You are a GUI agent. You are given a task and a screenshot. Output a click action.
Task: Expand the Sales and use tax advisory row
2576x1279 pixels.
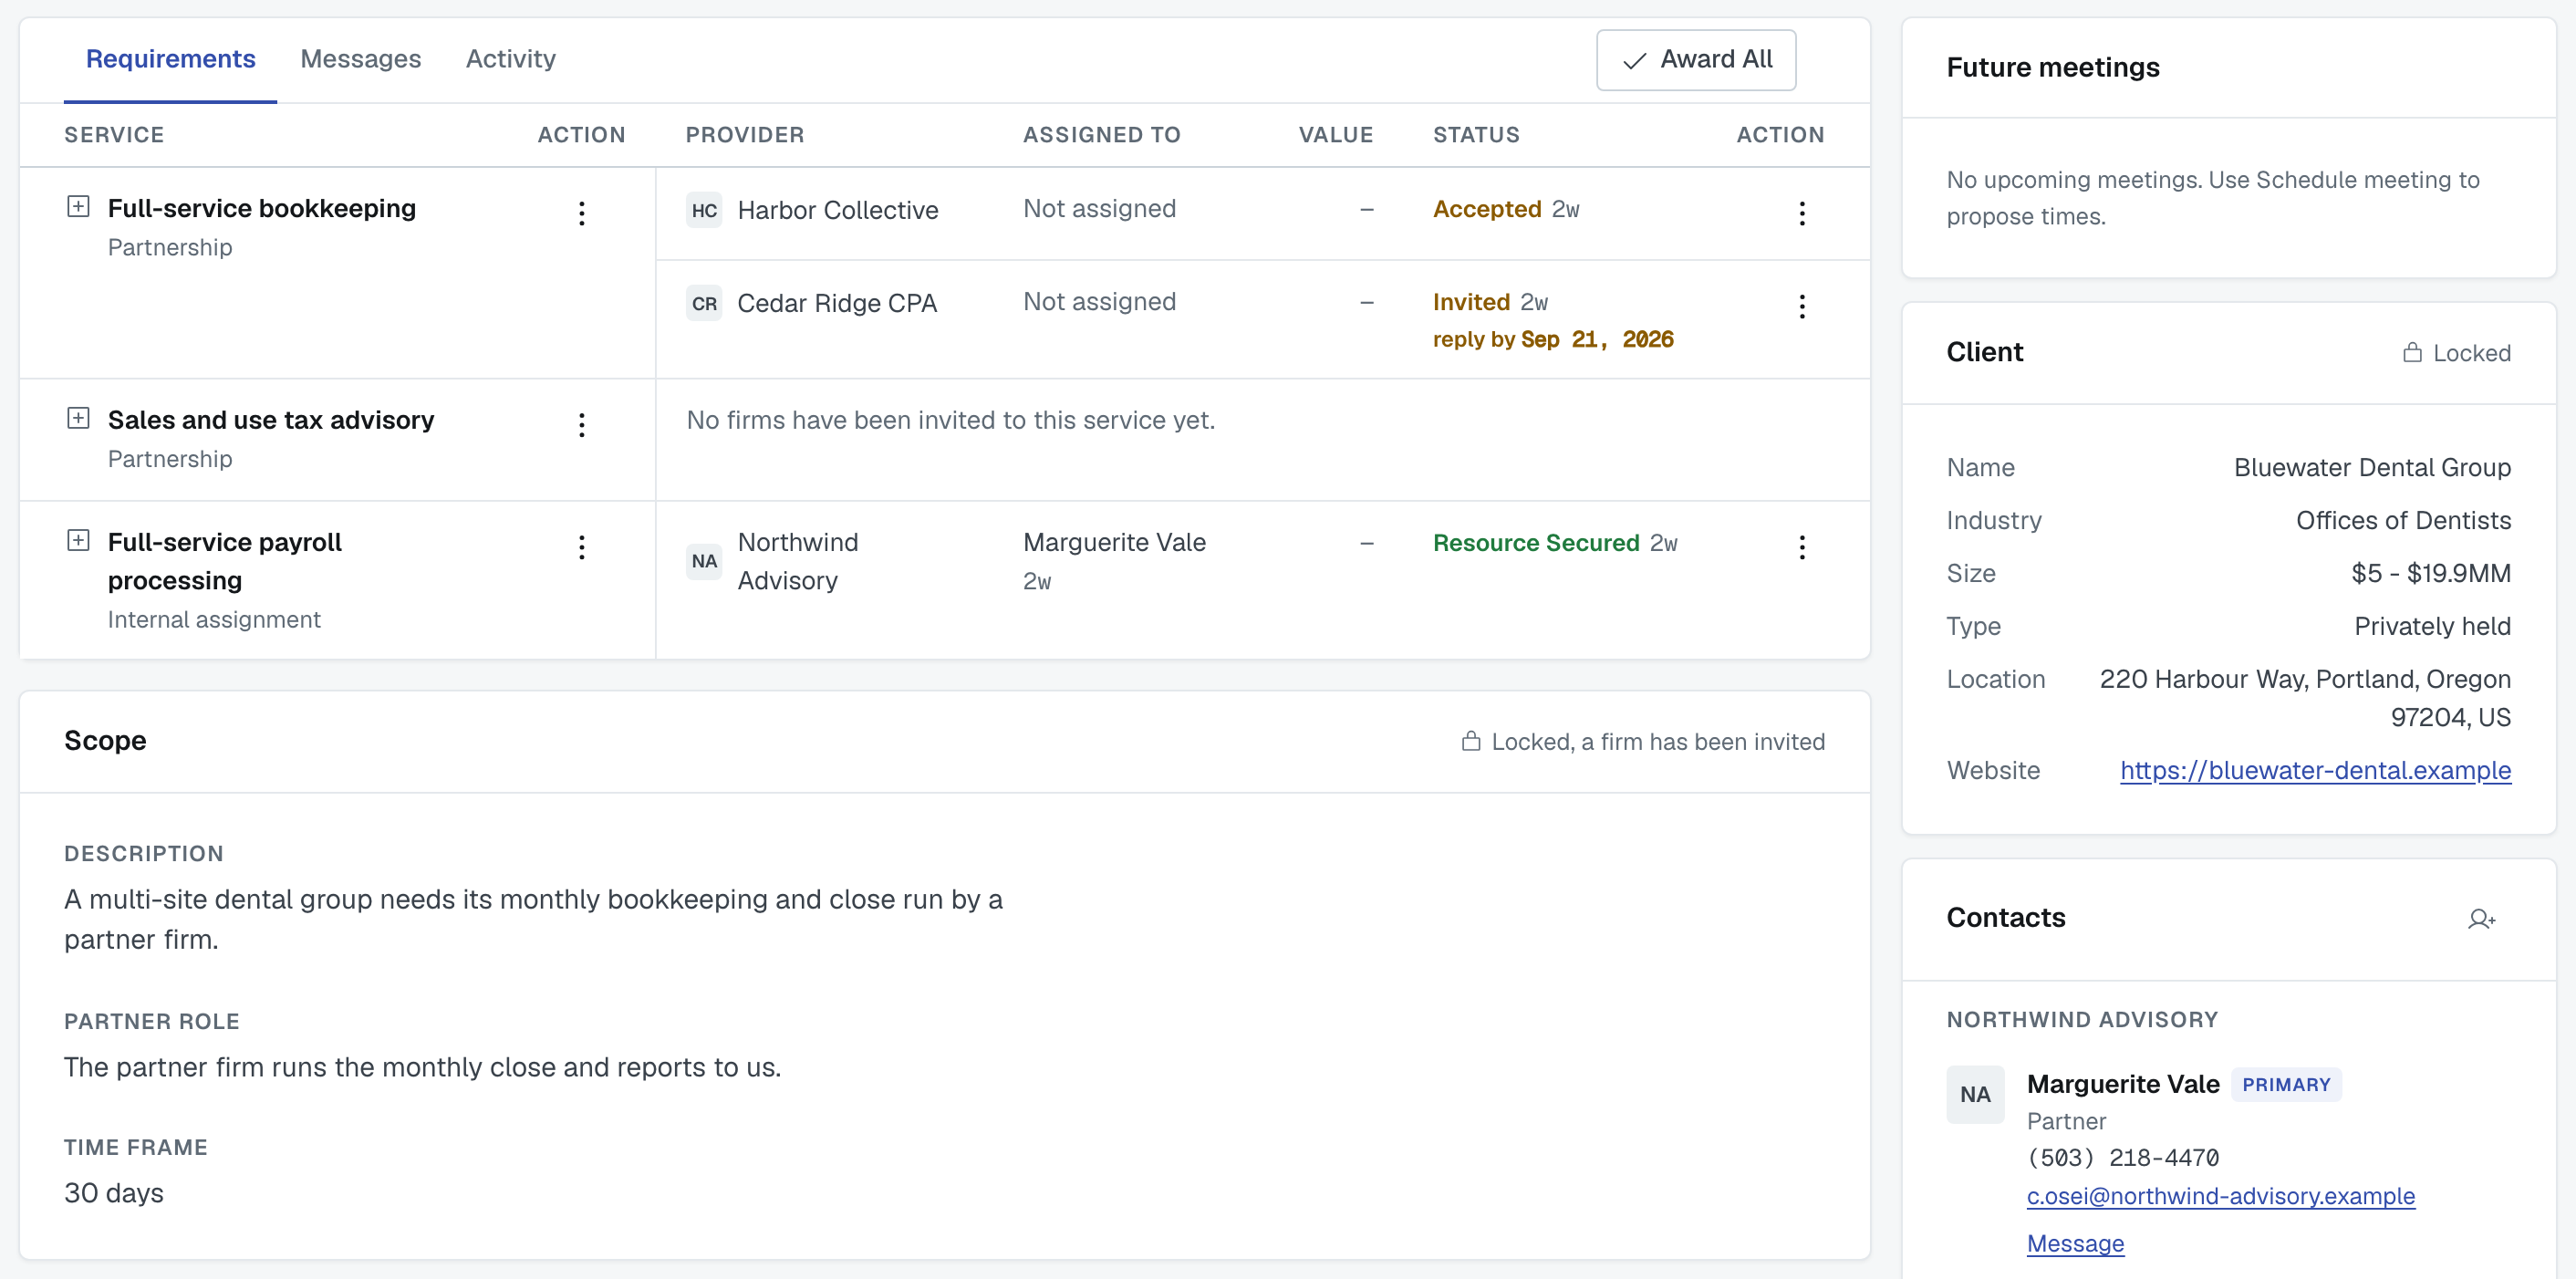78,418
